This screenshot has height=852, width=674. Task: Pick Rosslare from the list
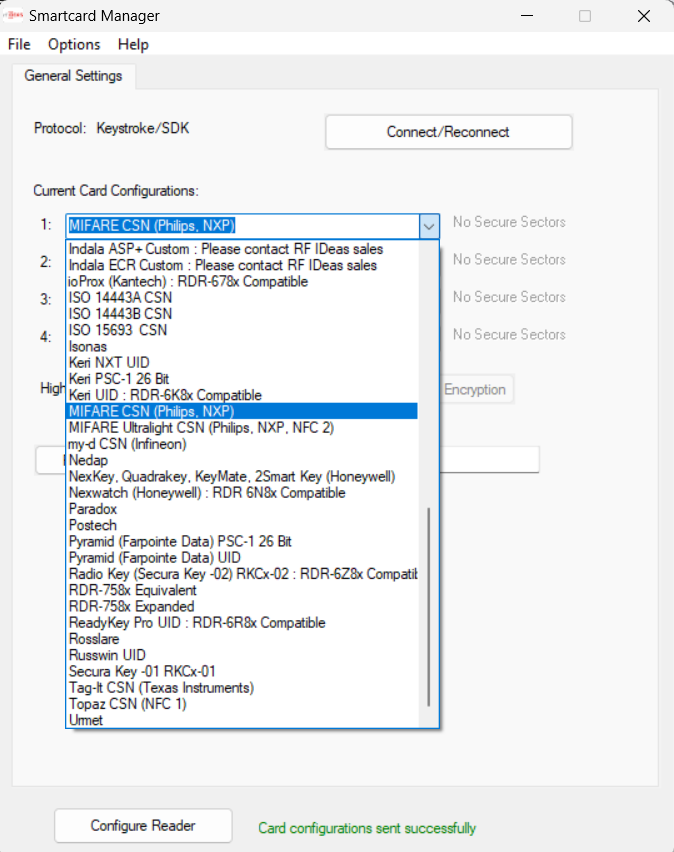(242, 639)
